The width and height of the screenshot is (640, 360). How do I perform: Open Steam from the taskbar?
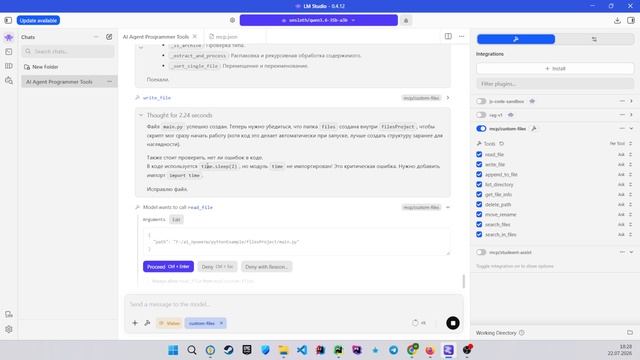click(x=228, y=350)
